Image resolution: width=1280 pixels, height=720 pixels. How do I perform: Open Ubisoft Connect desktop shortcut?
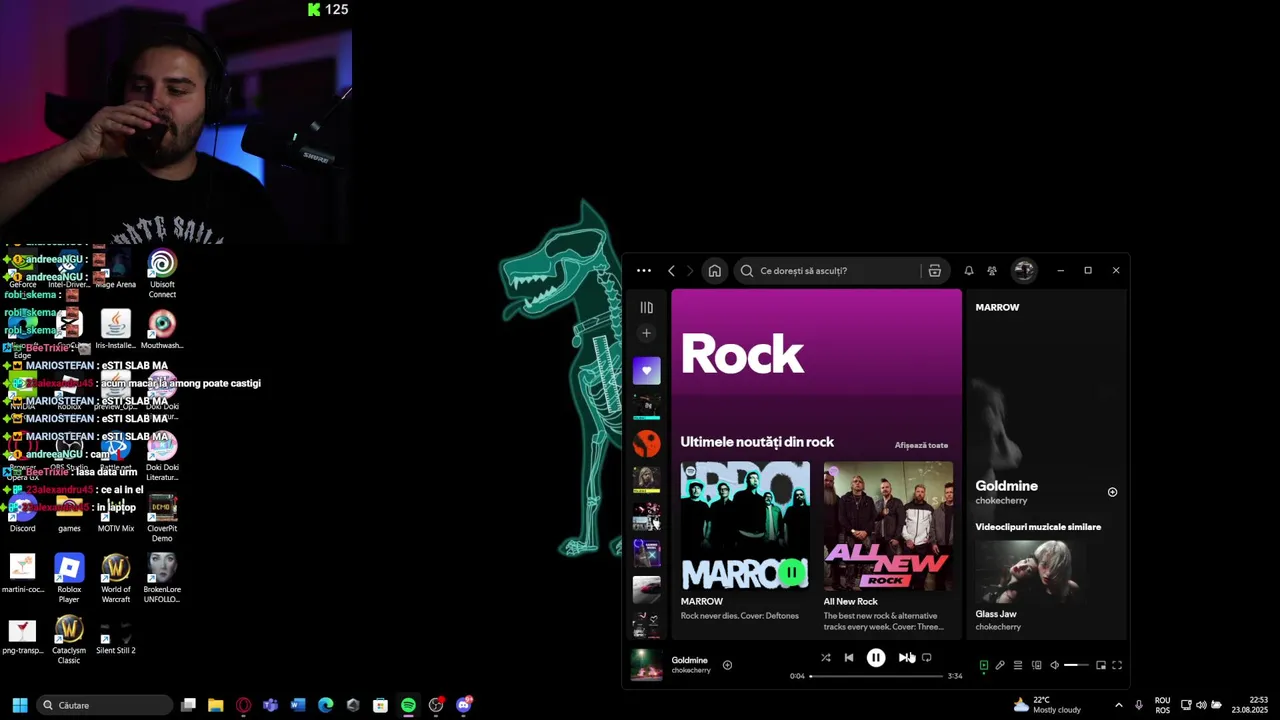[x=162, y=274]
